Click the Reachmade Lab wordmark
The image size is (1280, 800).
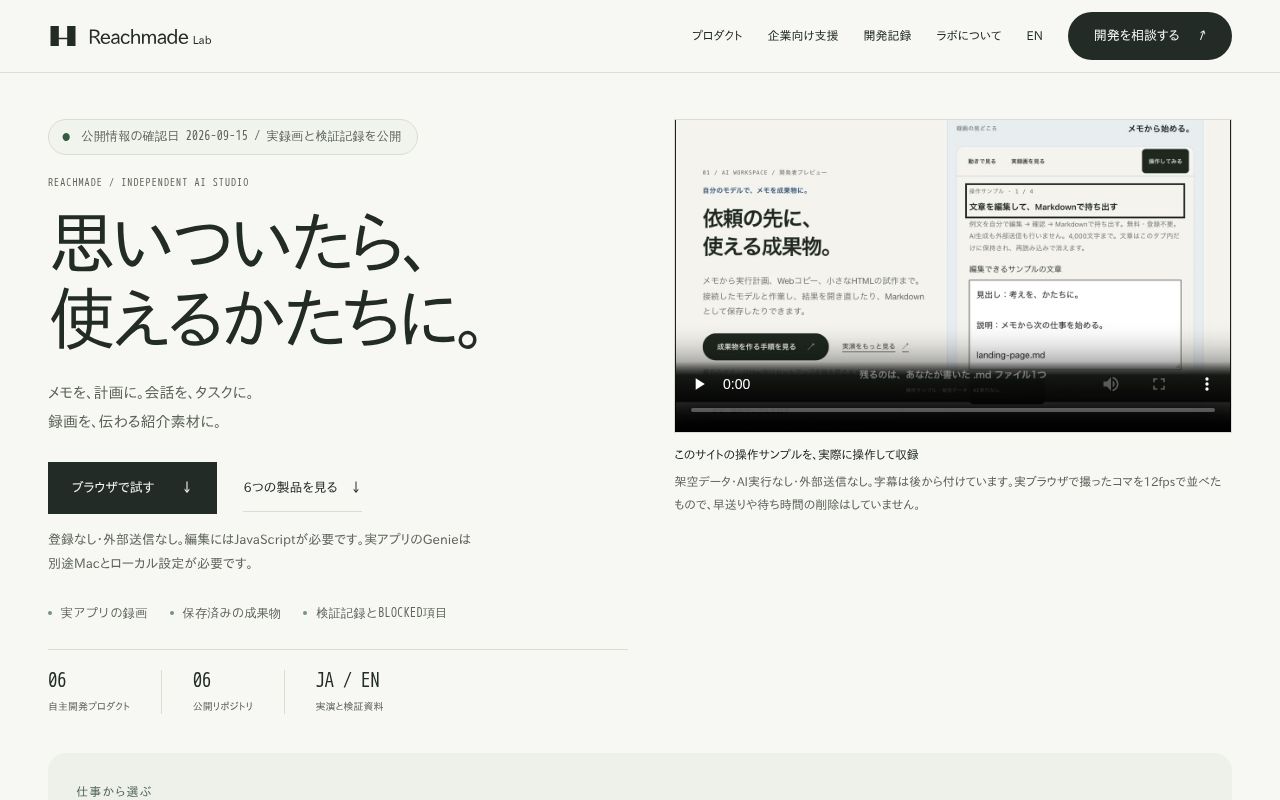pyautogui.click(x=150, y=37)
